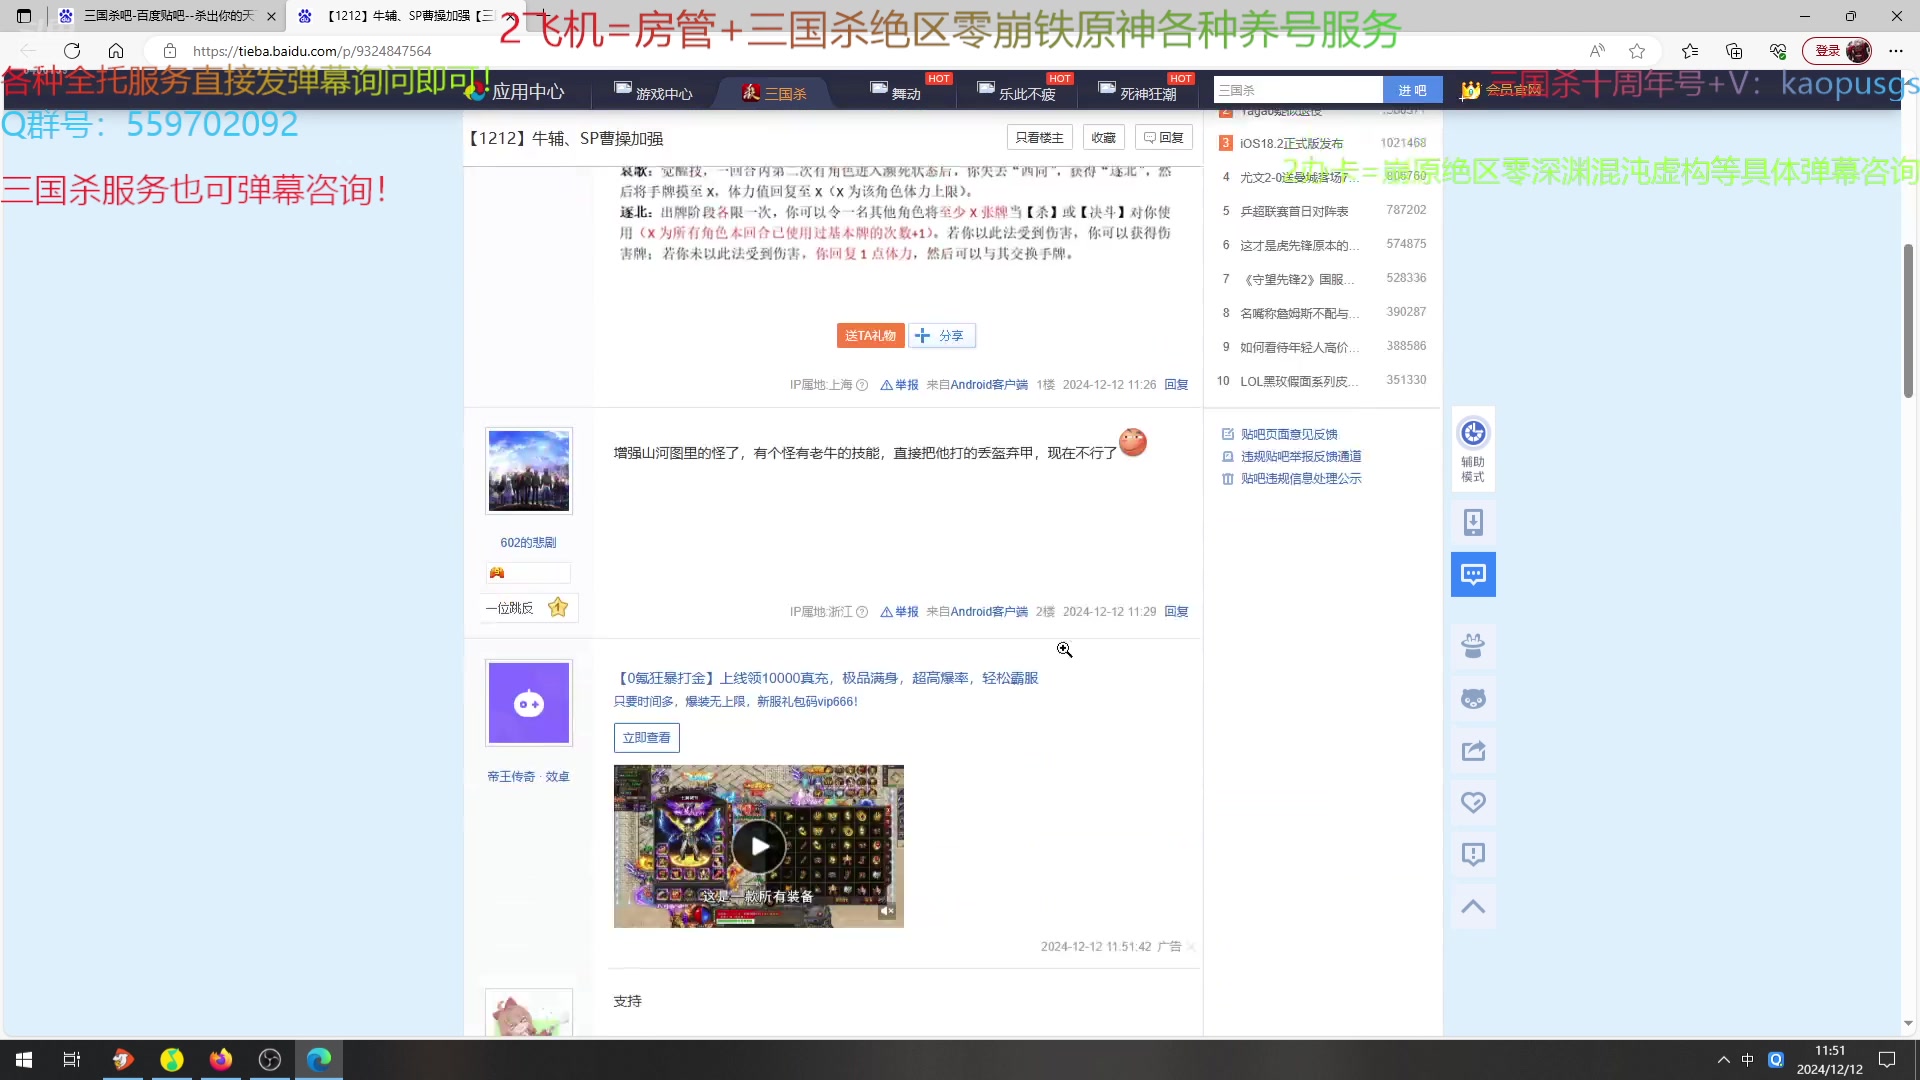Open user 602的悲剧 profile link
Screen dimensions: 1920x1080
[x=528, y=543]
